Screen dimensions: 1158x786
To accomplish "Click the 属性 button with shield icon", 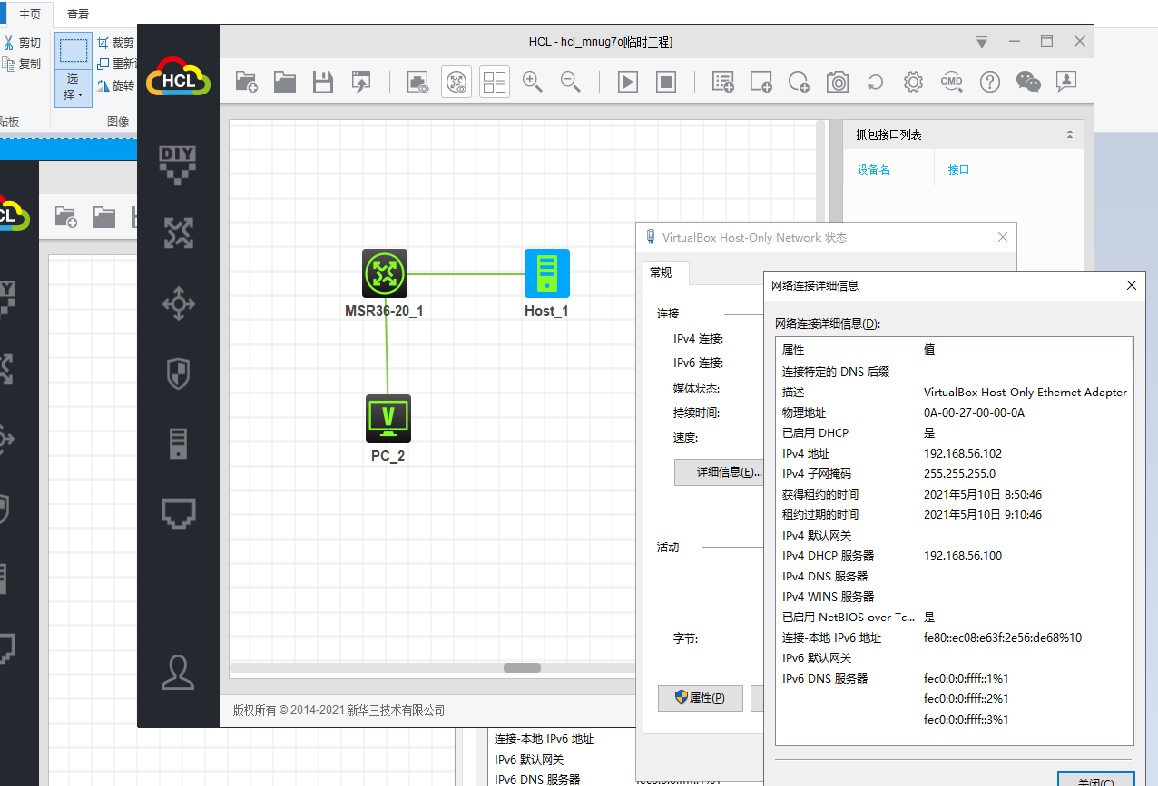I will pos(700,698).
